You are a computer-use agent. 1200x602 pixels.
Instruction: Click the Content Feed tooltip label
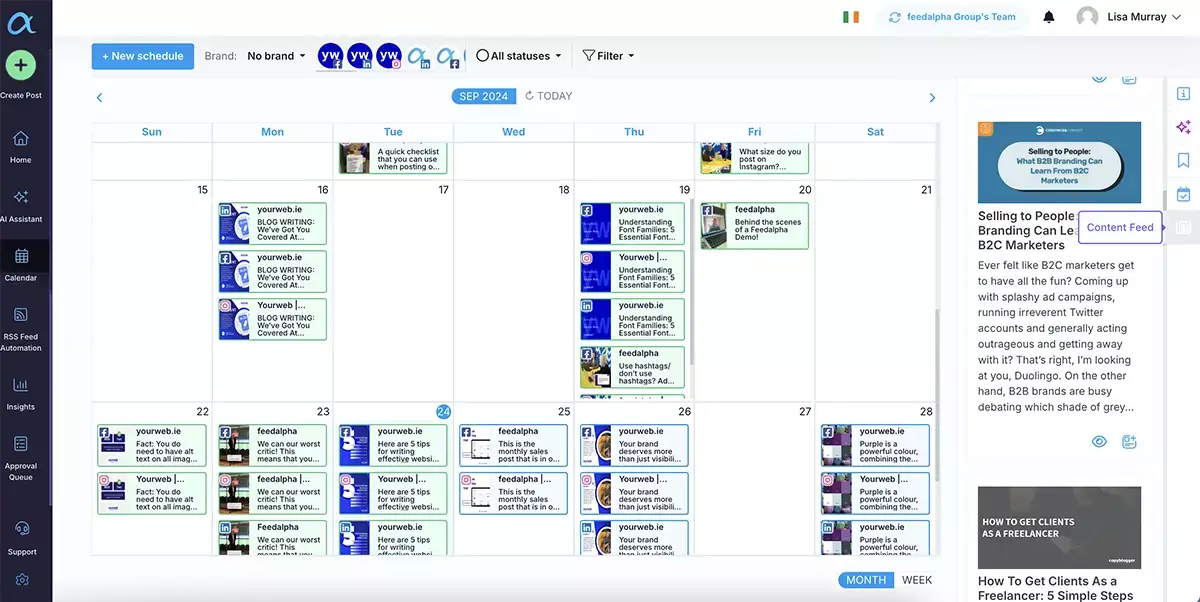[1120, 227]
